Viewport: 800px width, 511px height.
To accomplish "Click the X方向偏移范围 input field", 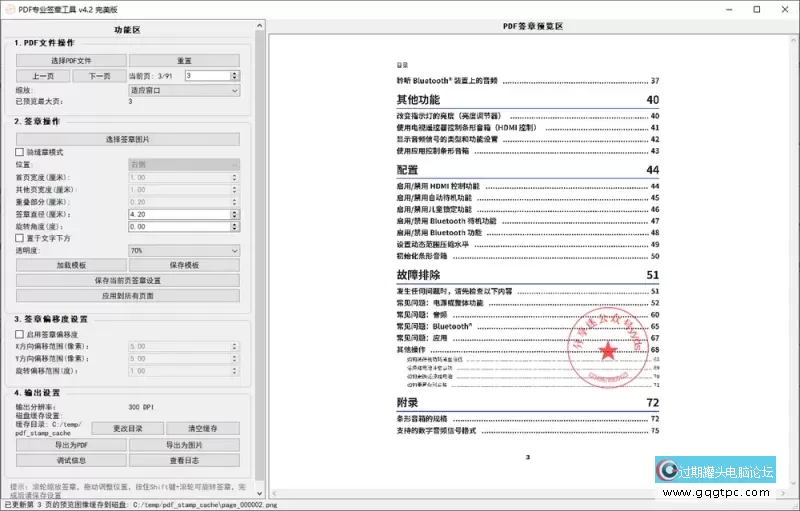I will click(180, 346).
